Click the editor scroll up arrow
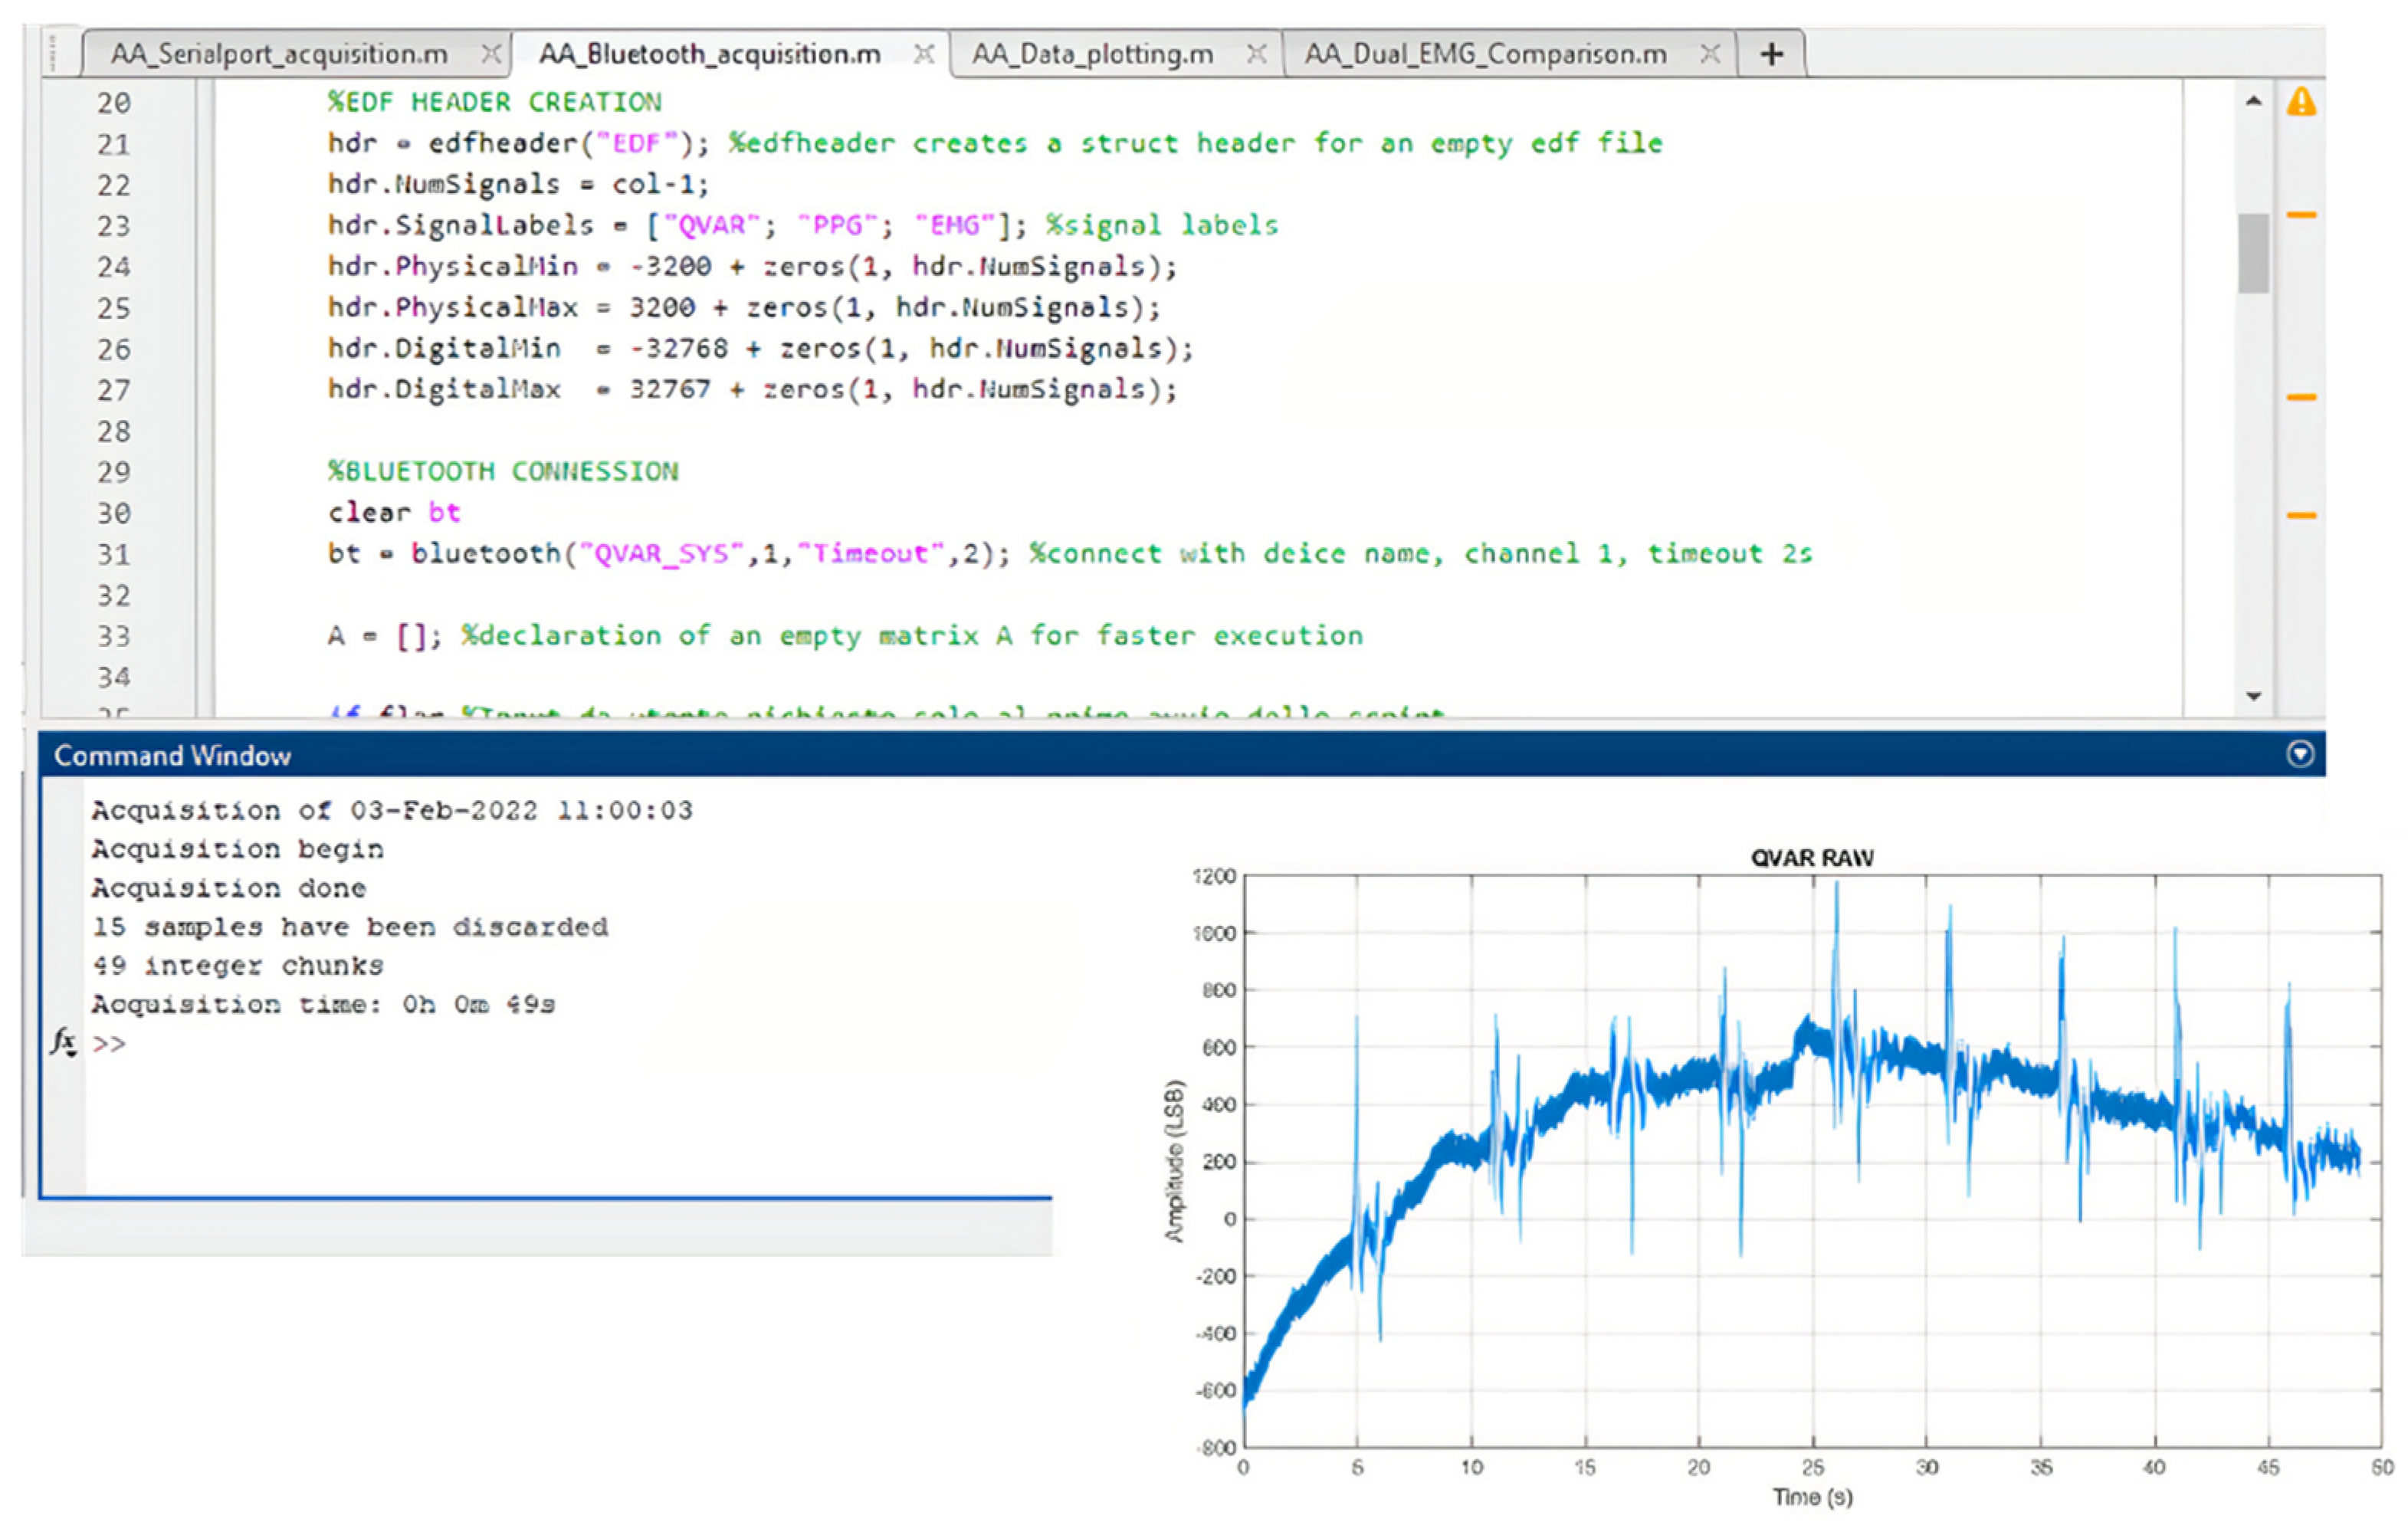The width and height of the screenshot is (2408, 1532). point(2253,101)
